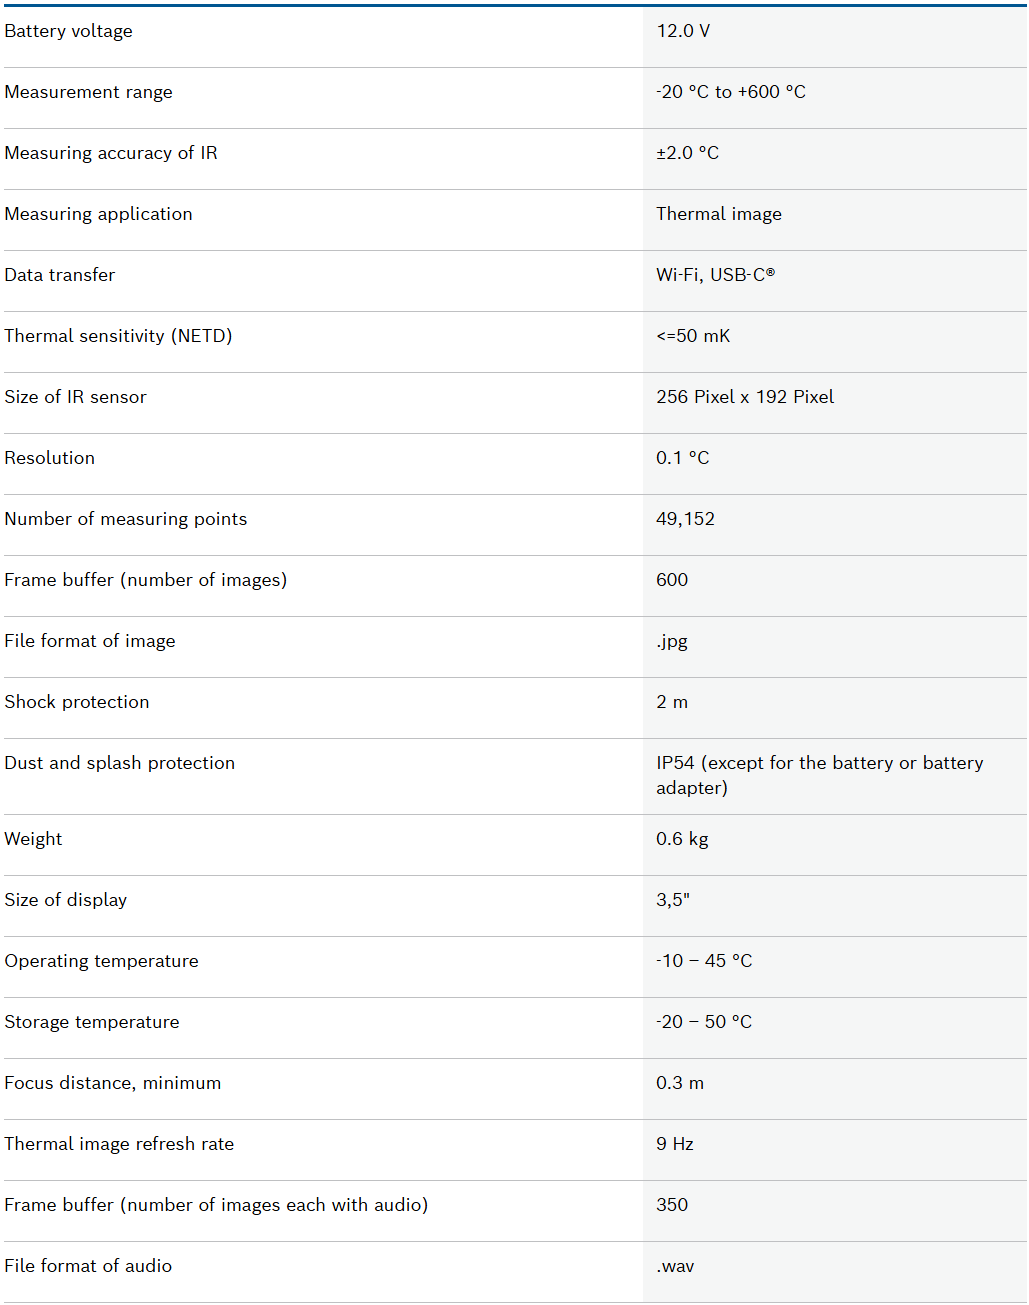1029x1305 pixels.
Task: Select the Thermal image value
Action: [x=719, y=214]
